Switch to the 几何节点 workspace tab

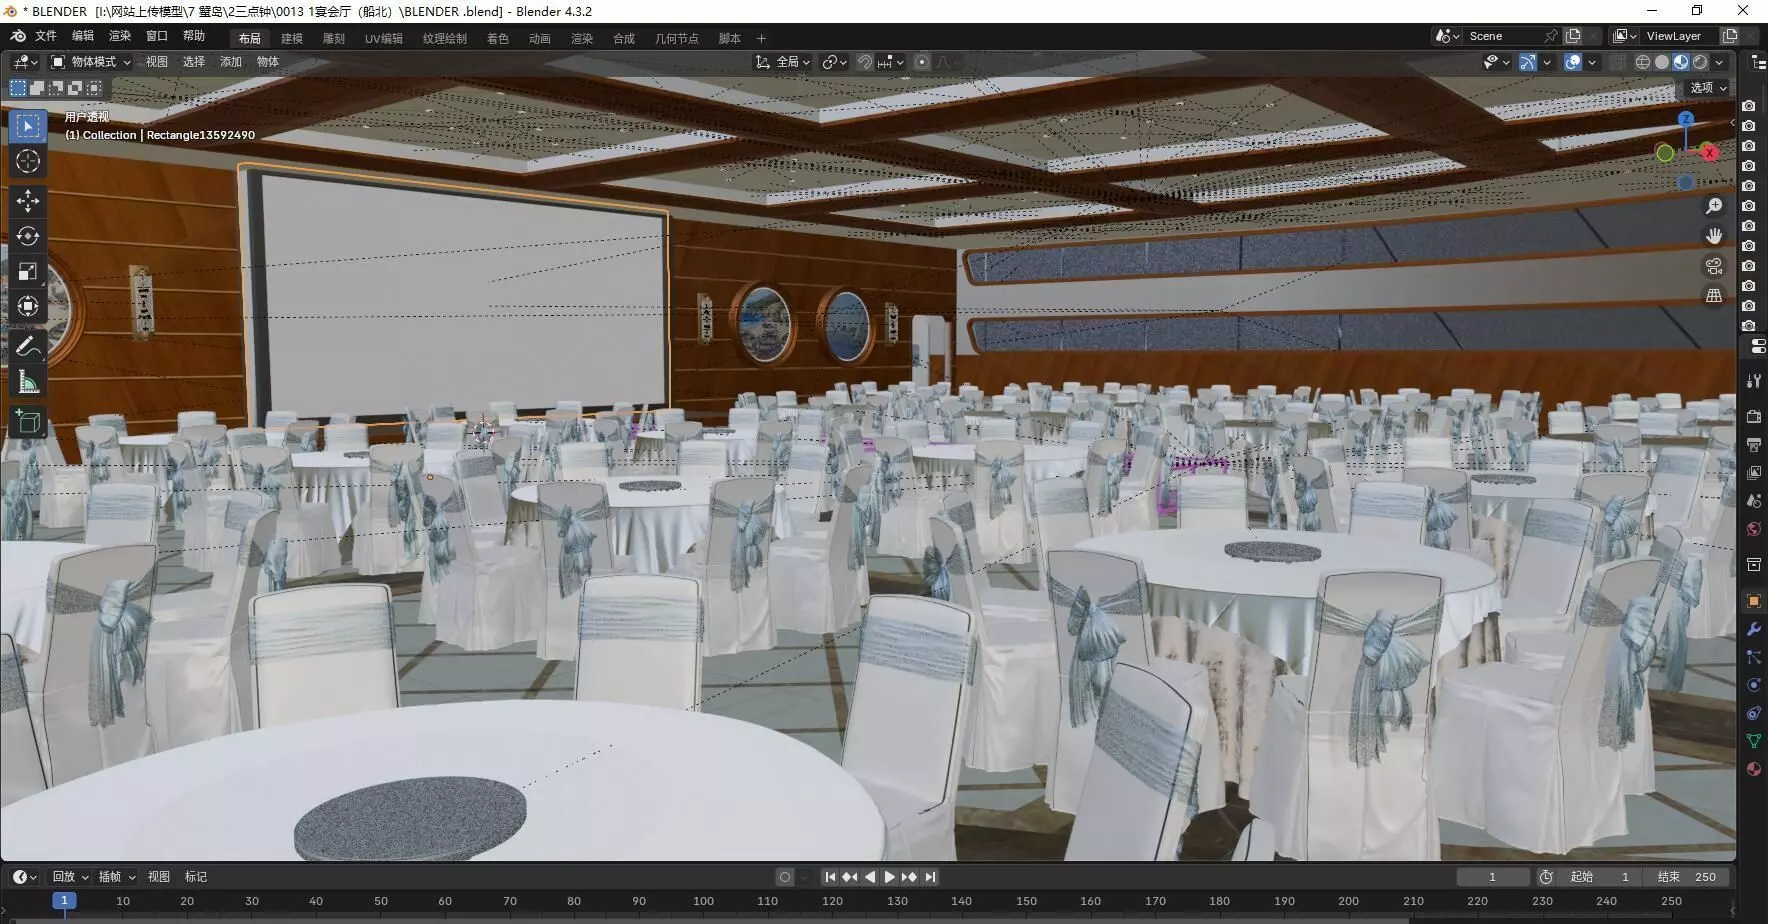click(x=677, y=39)
